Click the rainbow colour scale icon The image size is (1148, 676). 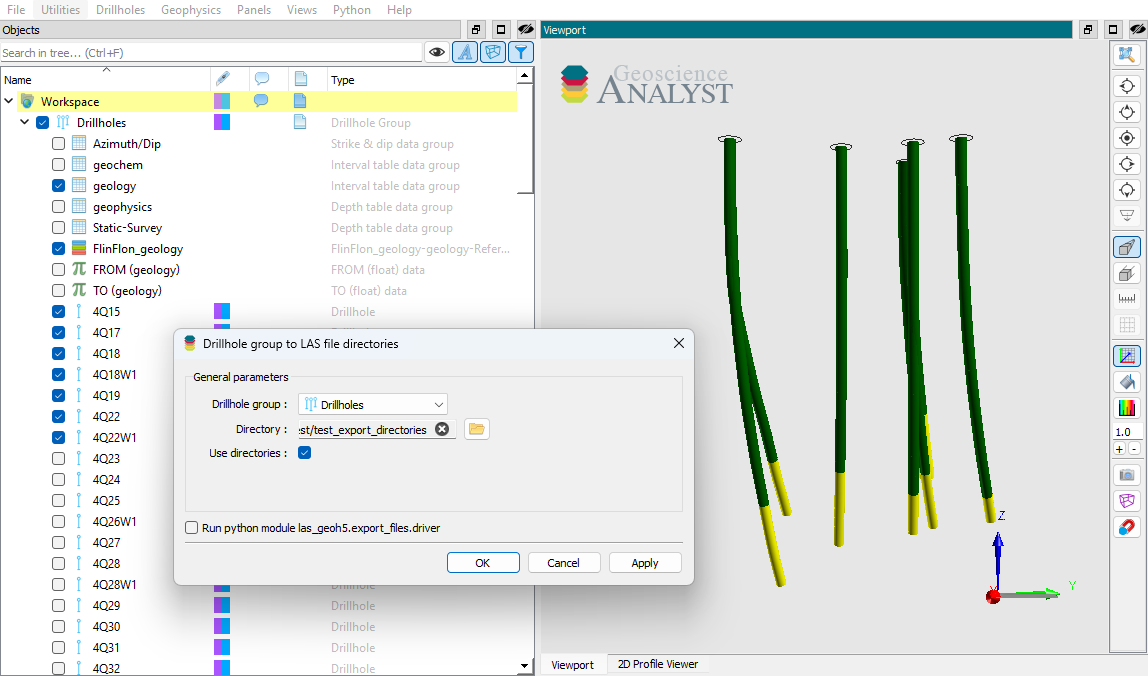1127,408
